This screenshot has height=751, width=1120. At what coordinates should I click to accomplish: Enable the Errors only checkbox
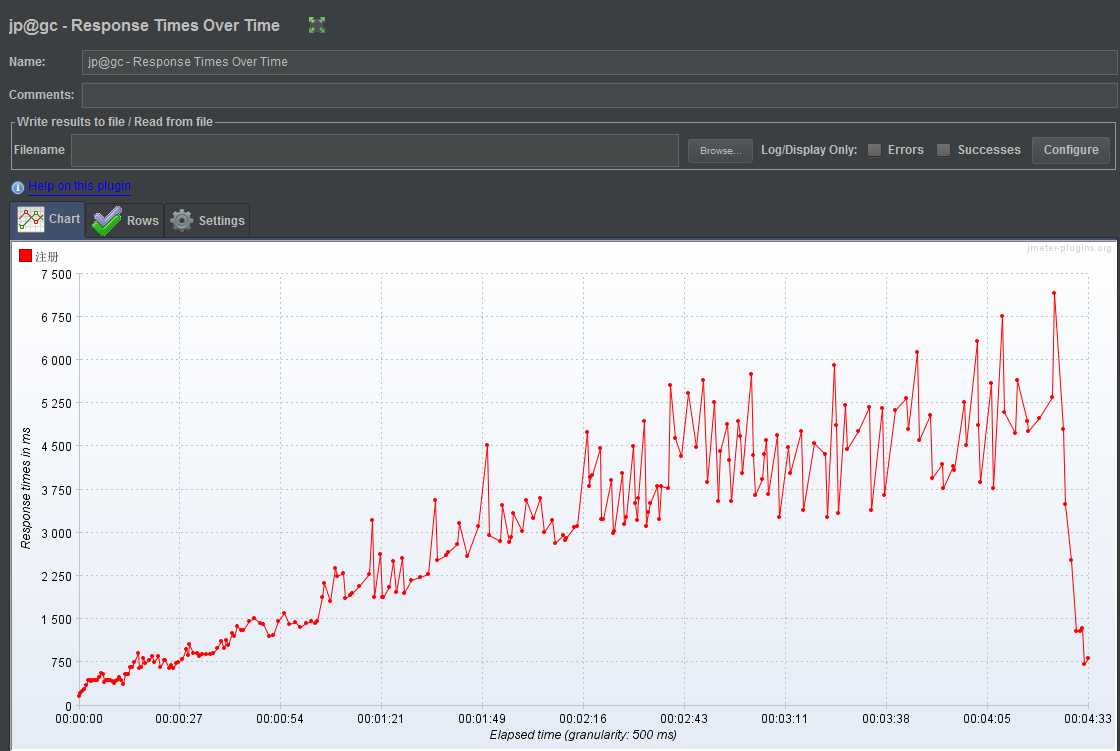(874, 150)
